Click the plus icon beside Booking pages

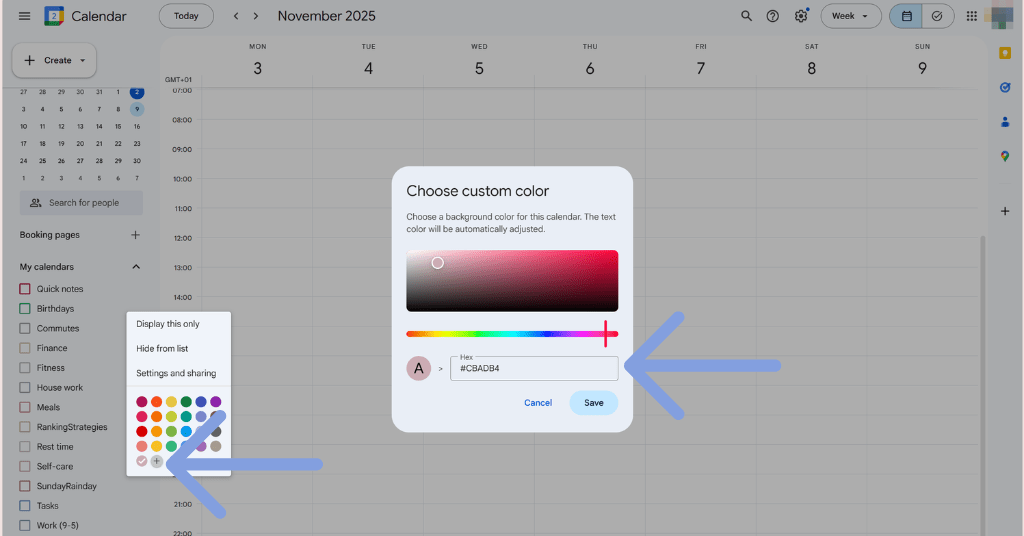[136, 235]
